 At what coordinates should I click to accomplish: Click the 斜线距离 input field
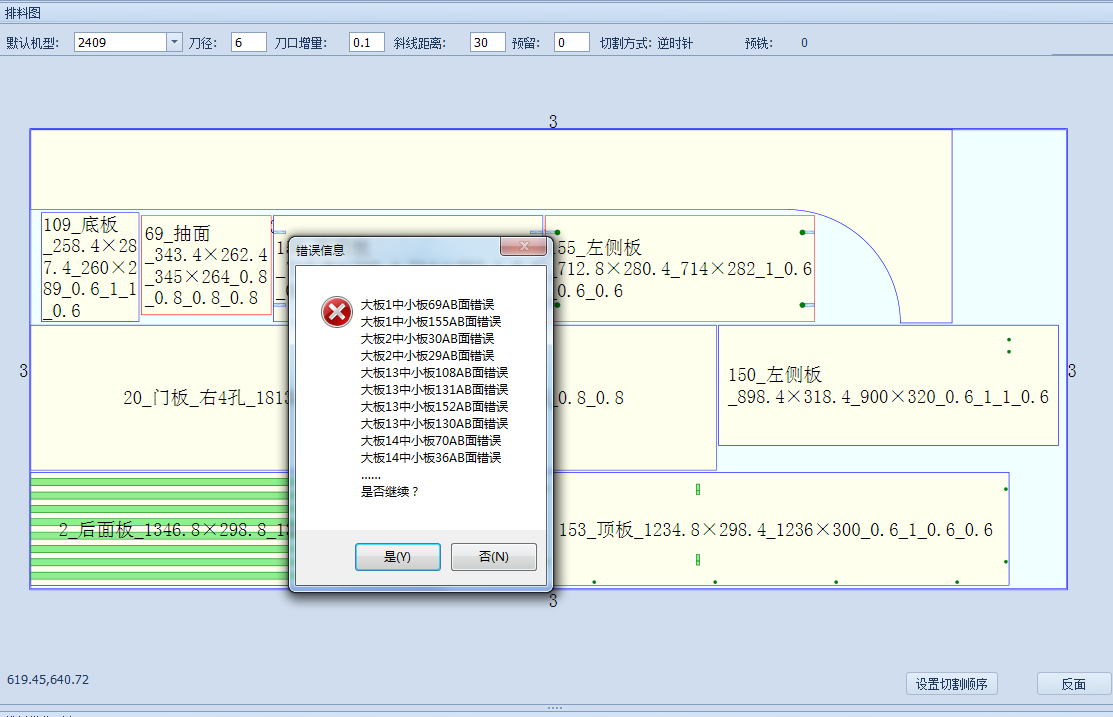pyautogui.click(x=488, y=43)
